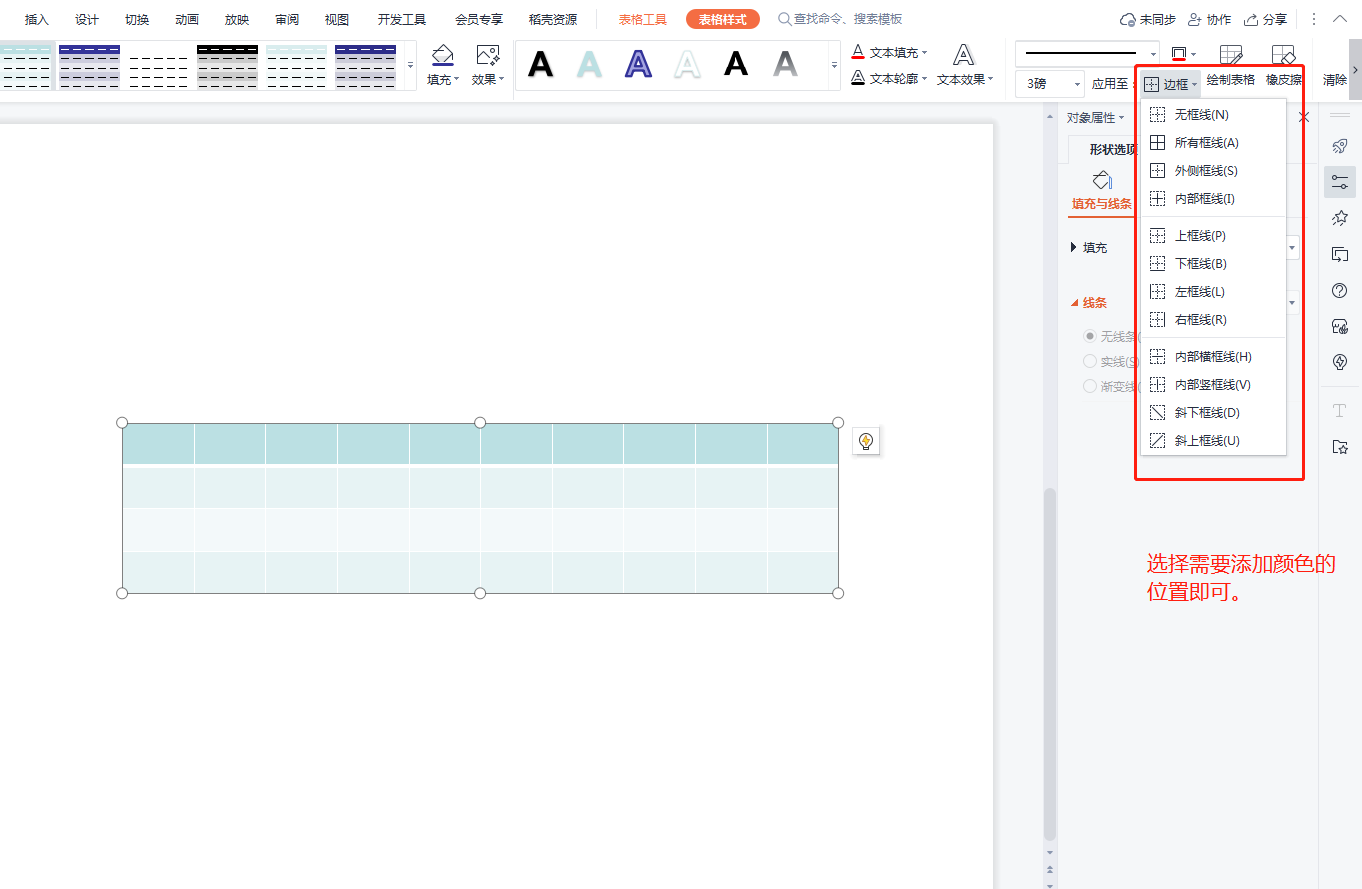This screenshot has width=1362, height=889.
Task: Apply black solid WordArt style
Action: [x=541, y=65]
